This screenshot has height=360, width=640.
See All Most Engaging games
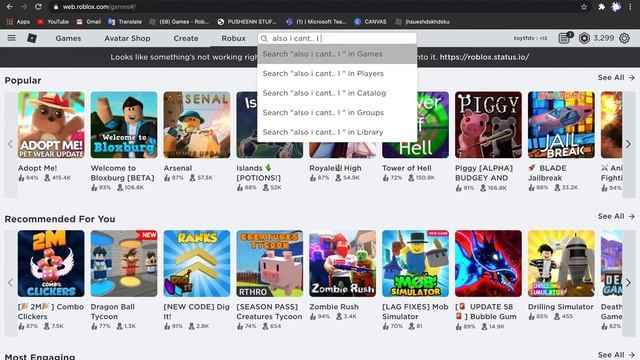click(x=616, y=355)
